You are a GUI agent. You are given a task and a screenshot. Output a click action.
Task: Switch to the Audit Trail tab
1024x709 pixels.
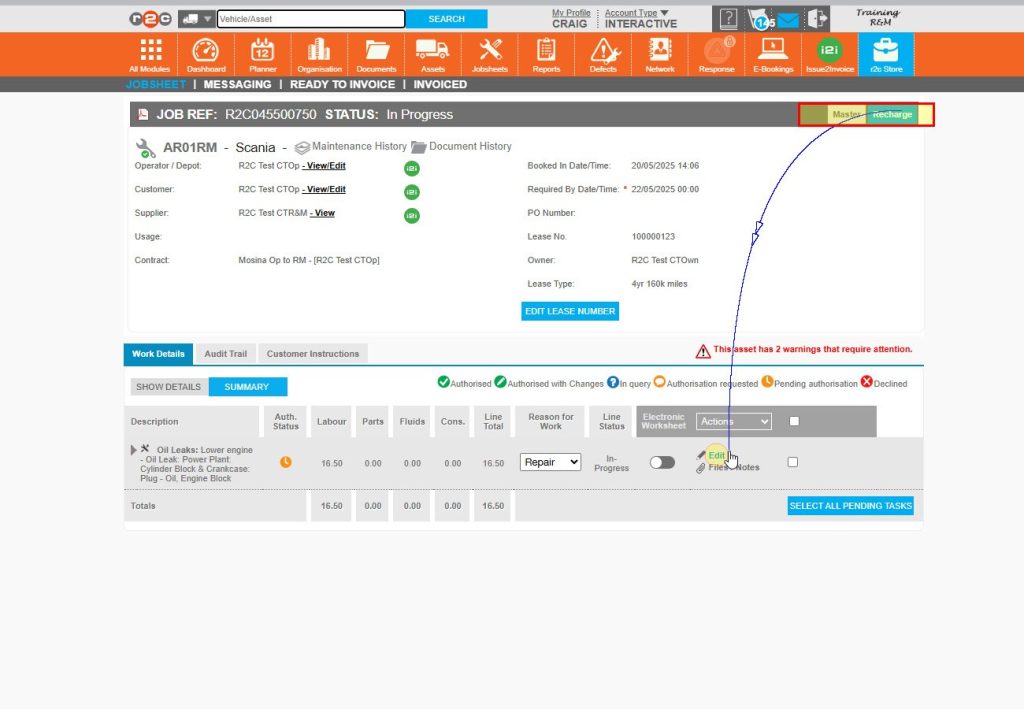pos(225,354)
